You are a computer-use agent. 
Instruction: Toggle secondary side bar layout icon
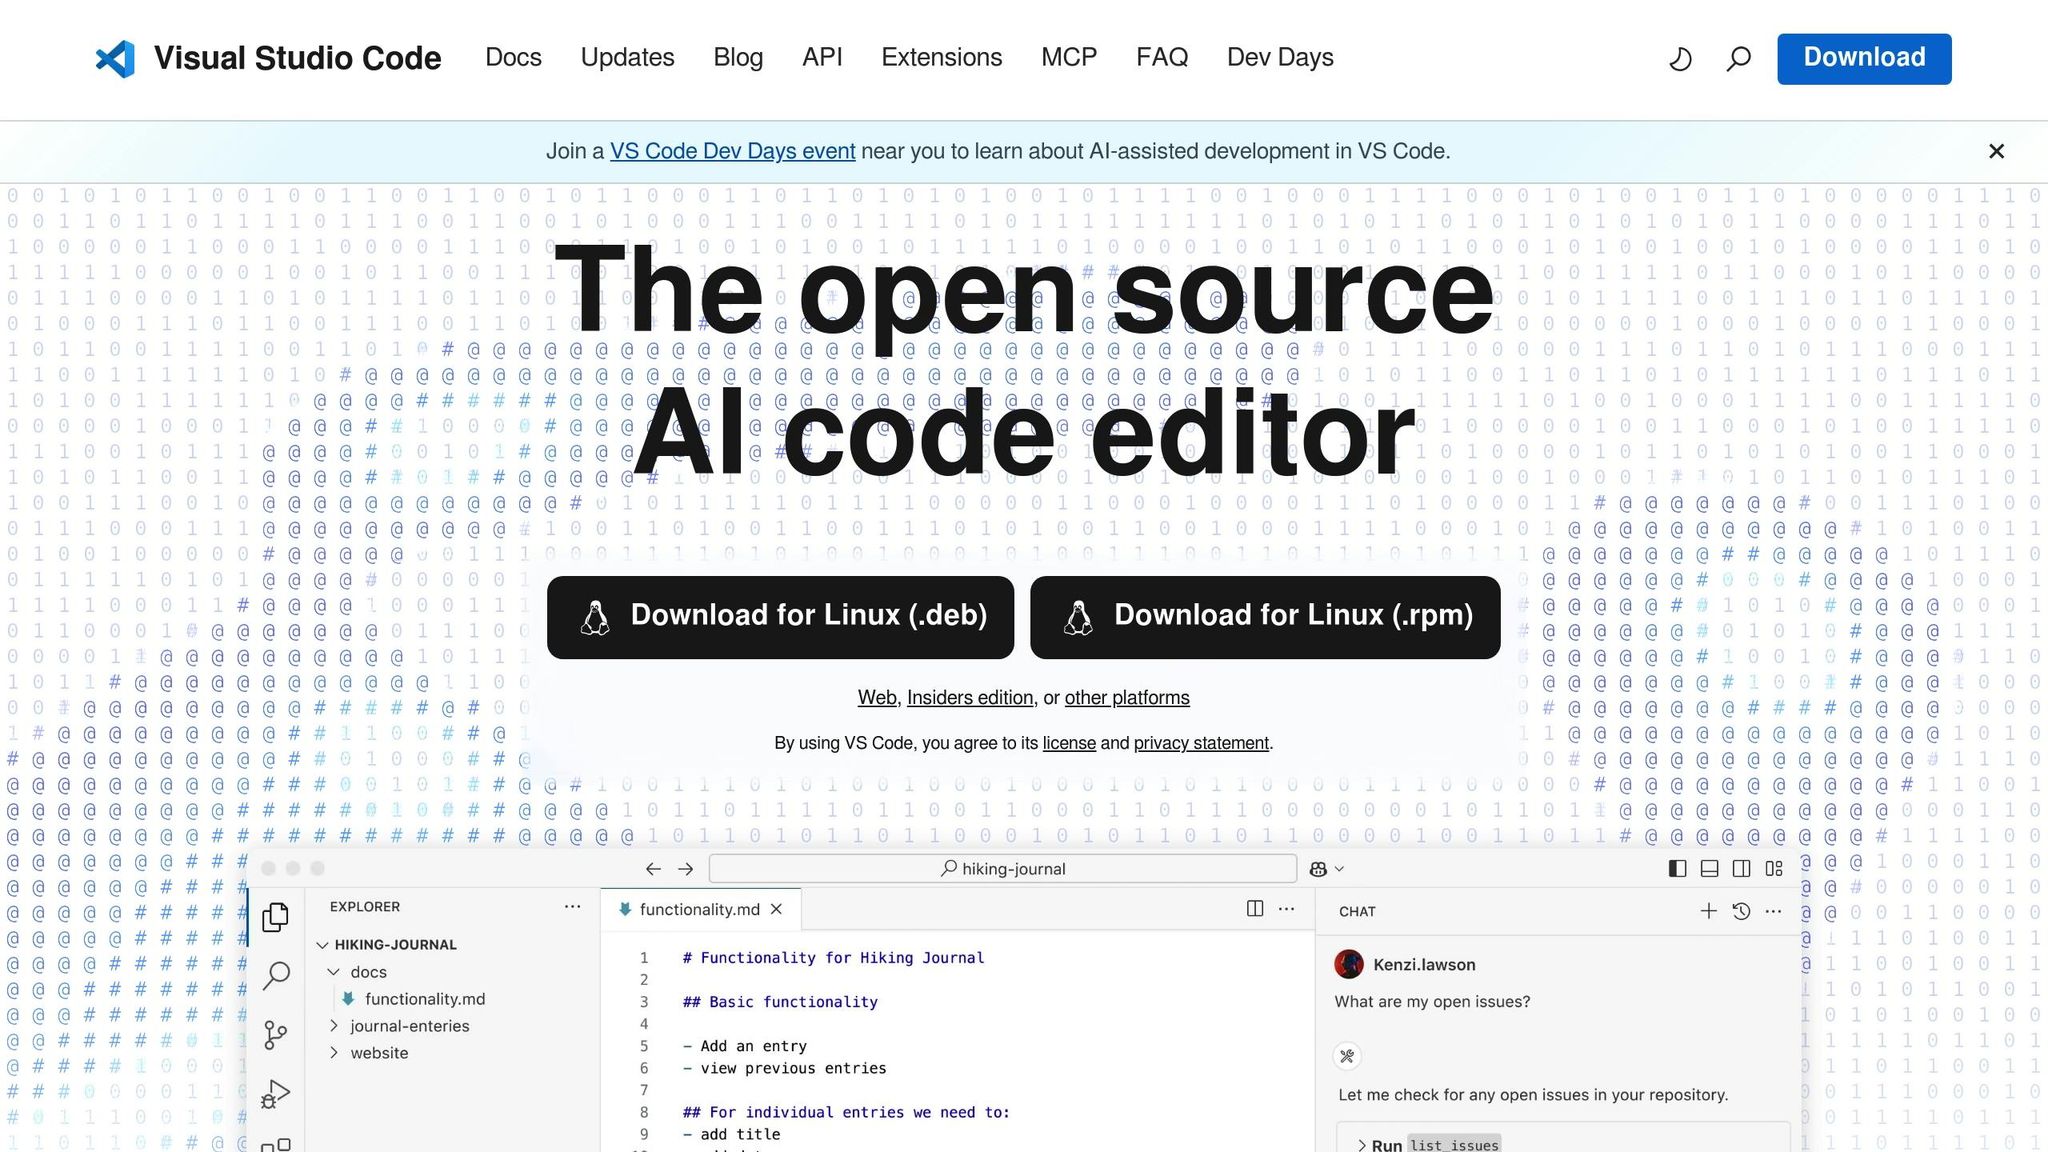coord(1742,869)
